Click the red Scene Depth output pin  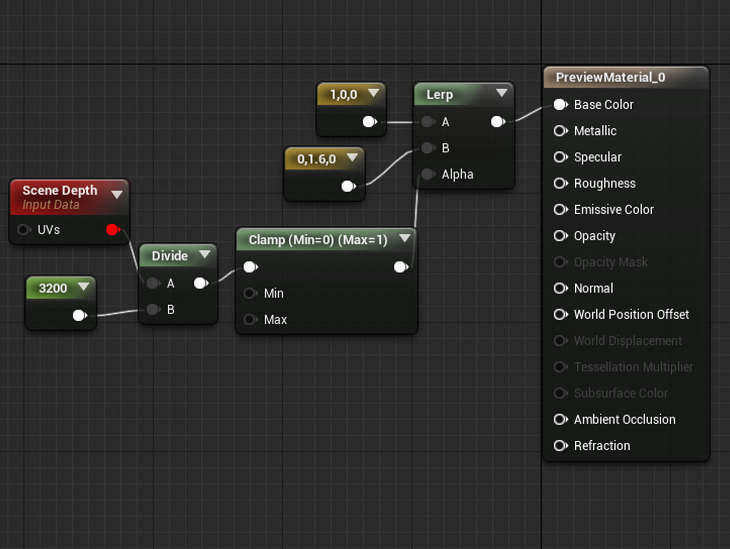(112, 230)
